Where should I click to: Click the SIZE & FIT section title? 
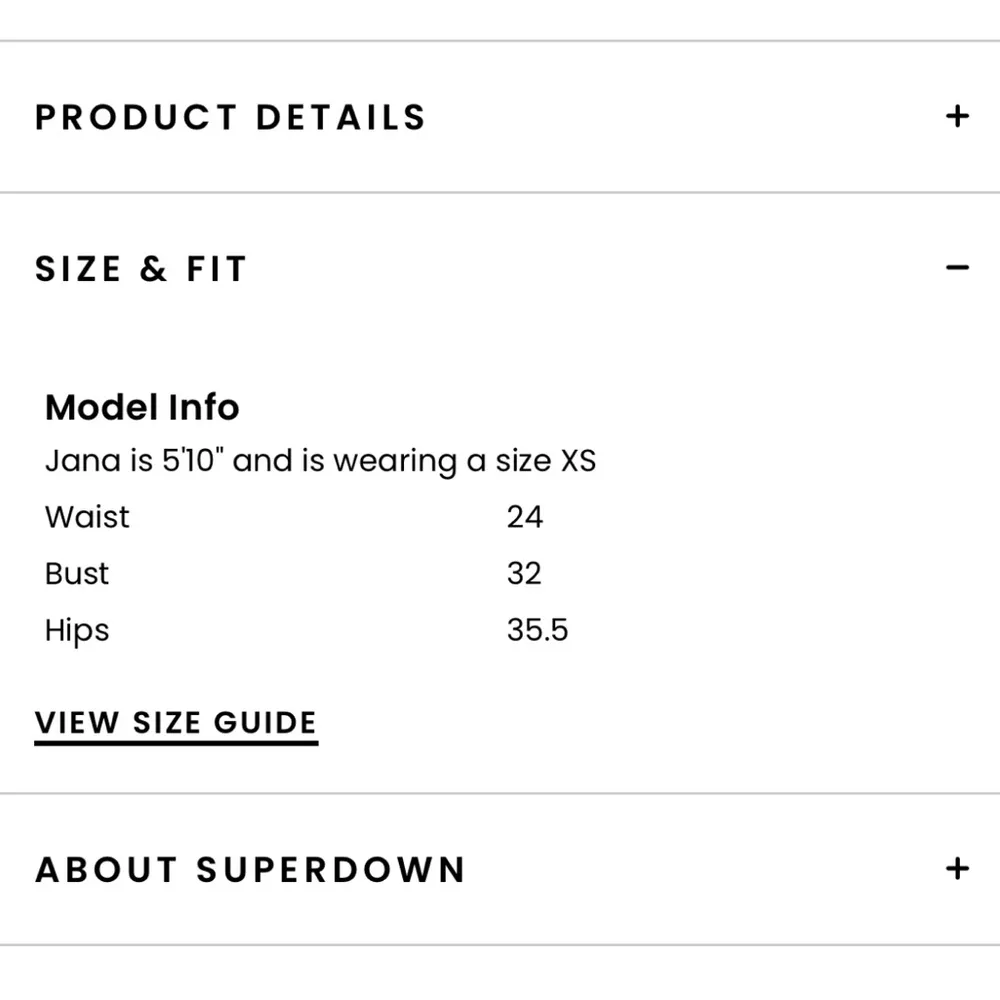(141, 267)
